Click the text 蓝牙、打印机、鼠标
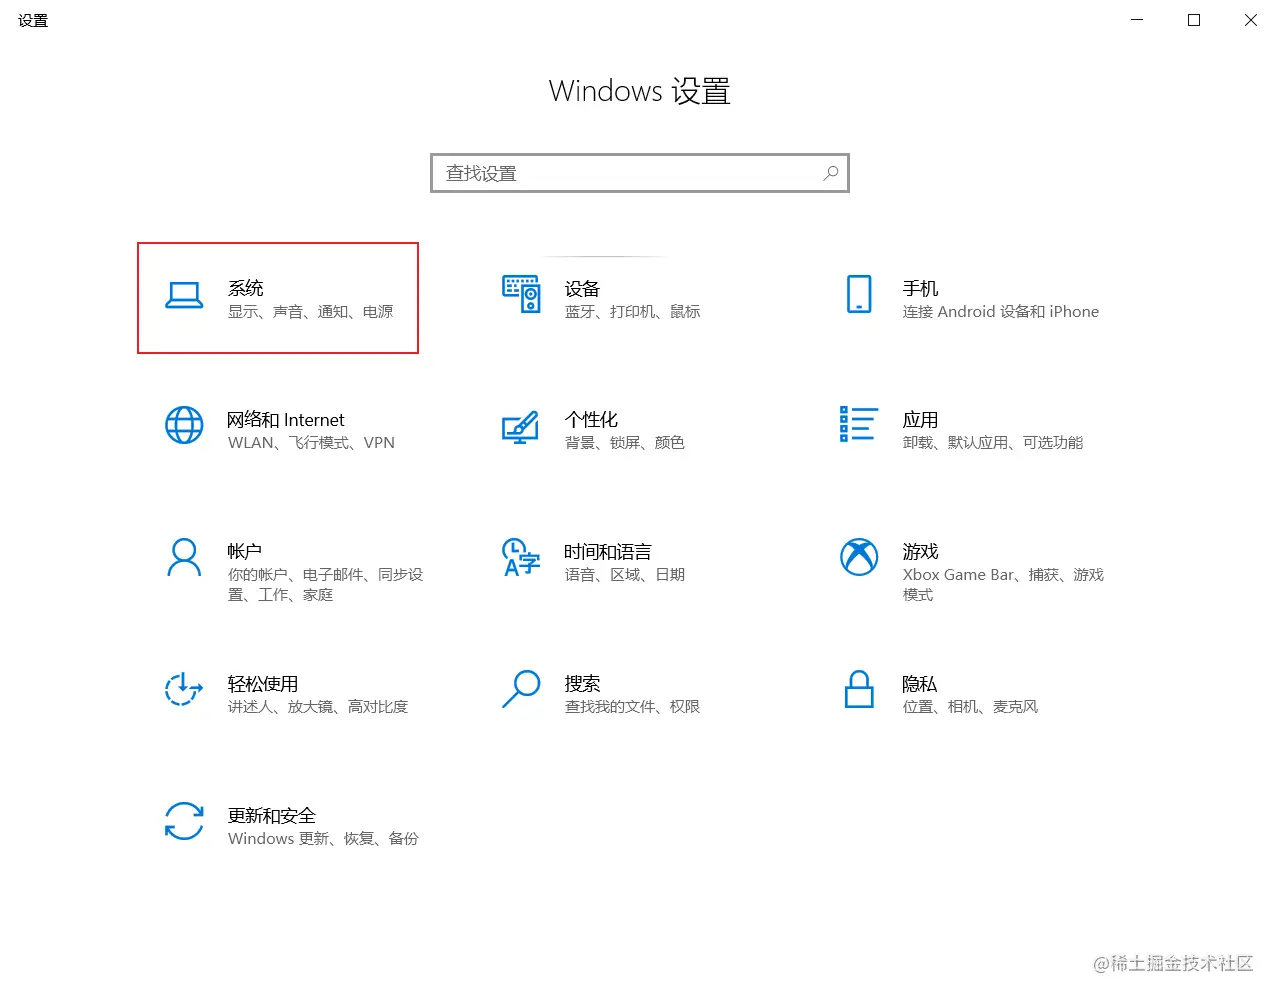 click(x=633, y=312)
